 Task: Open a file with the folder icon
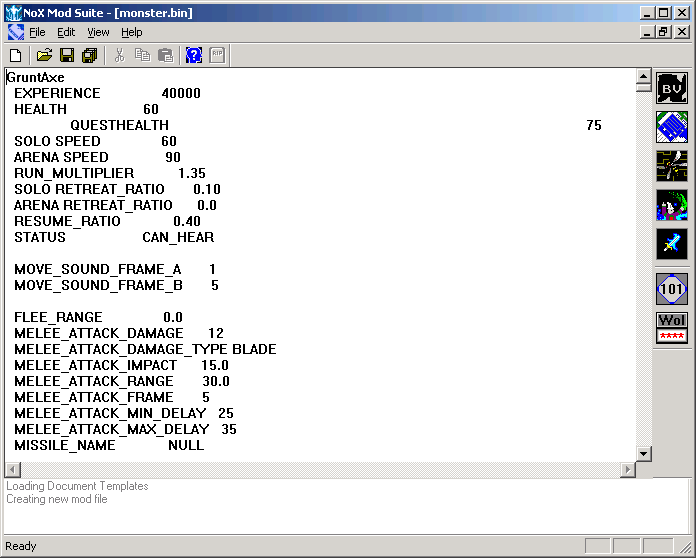point(44,55)
